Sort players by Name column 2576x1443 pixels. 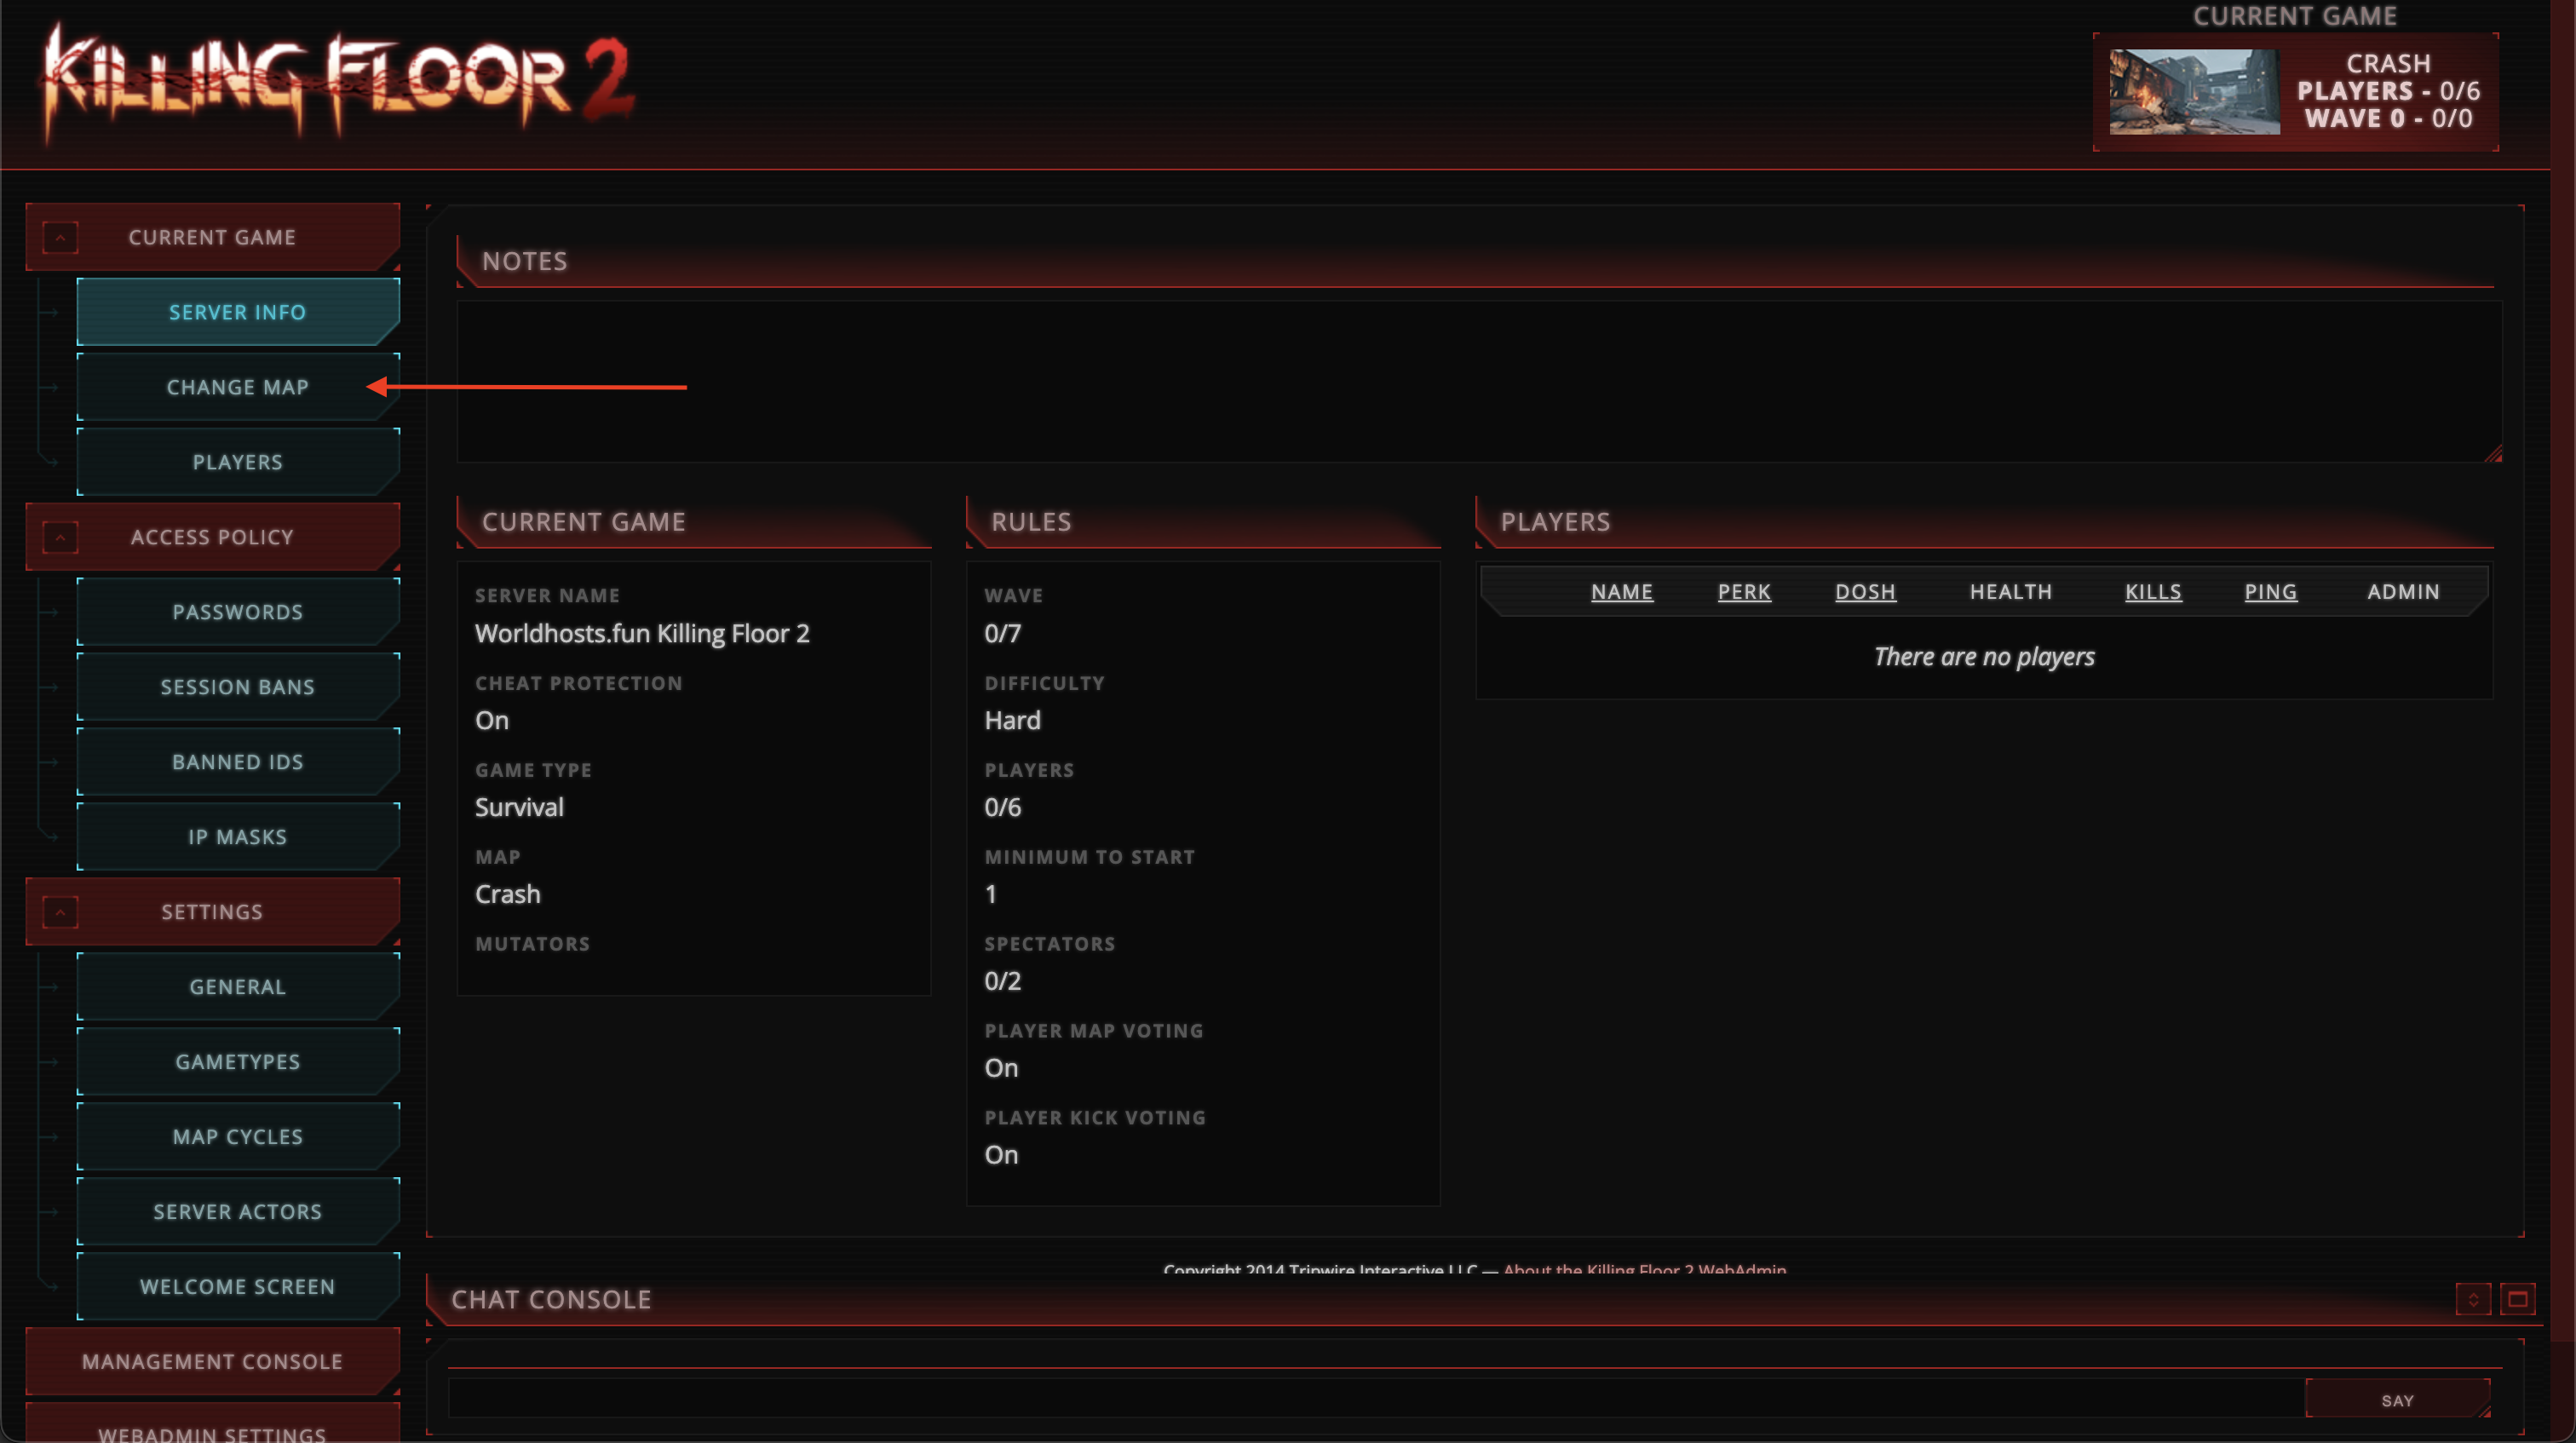[x=1621, y=592]
